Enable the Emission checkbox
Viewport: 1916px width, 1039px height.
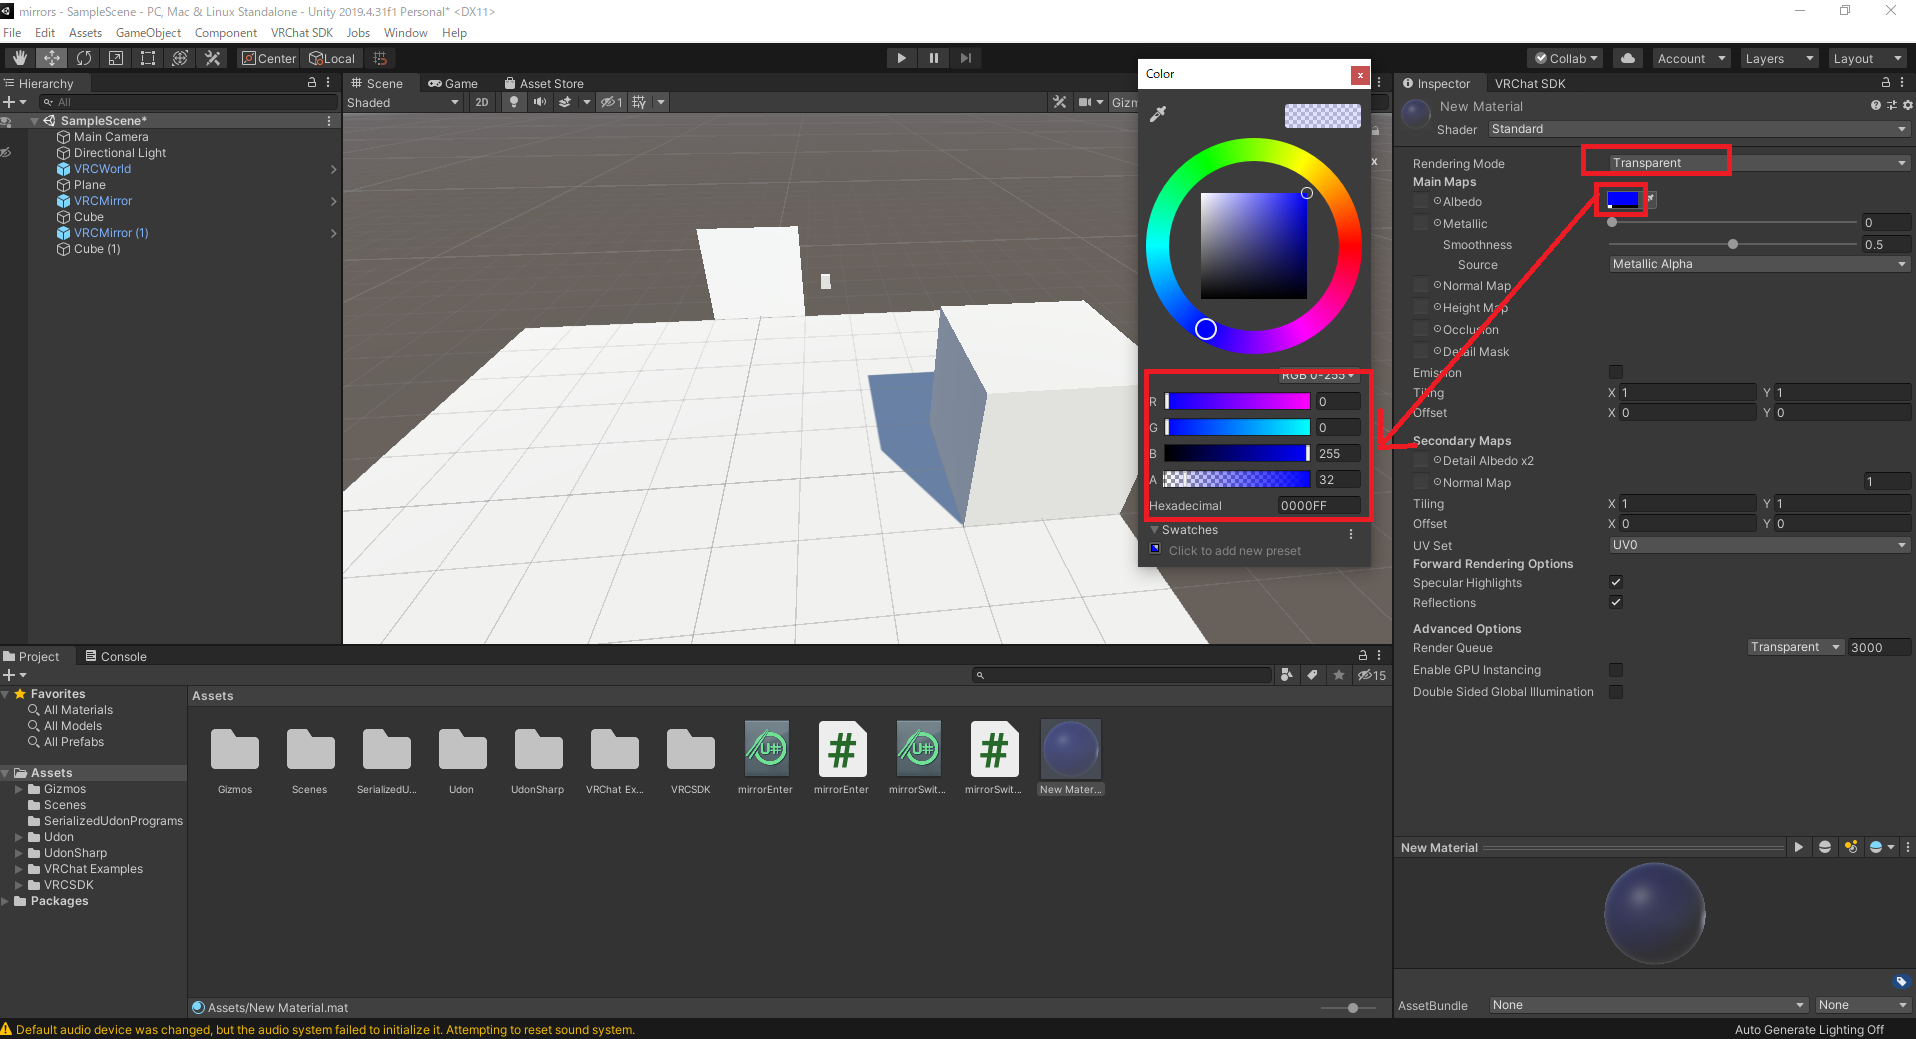1616,372
